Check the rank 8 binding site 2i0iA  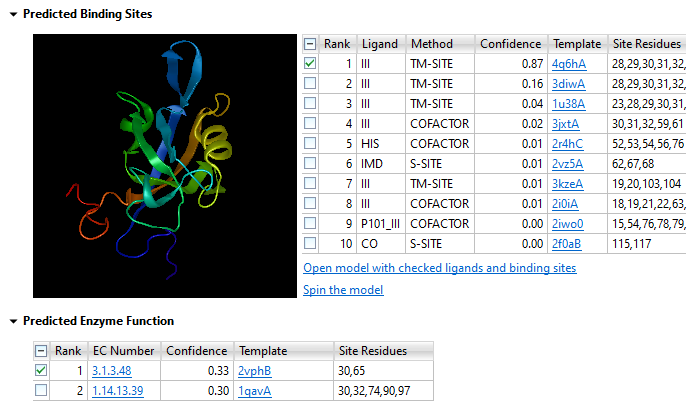(x=310, y=203)
